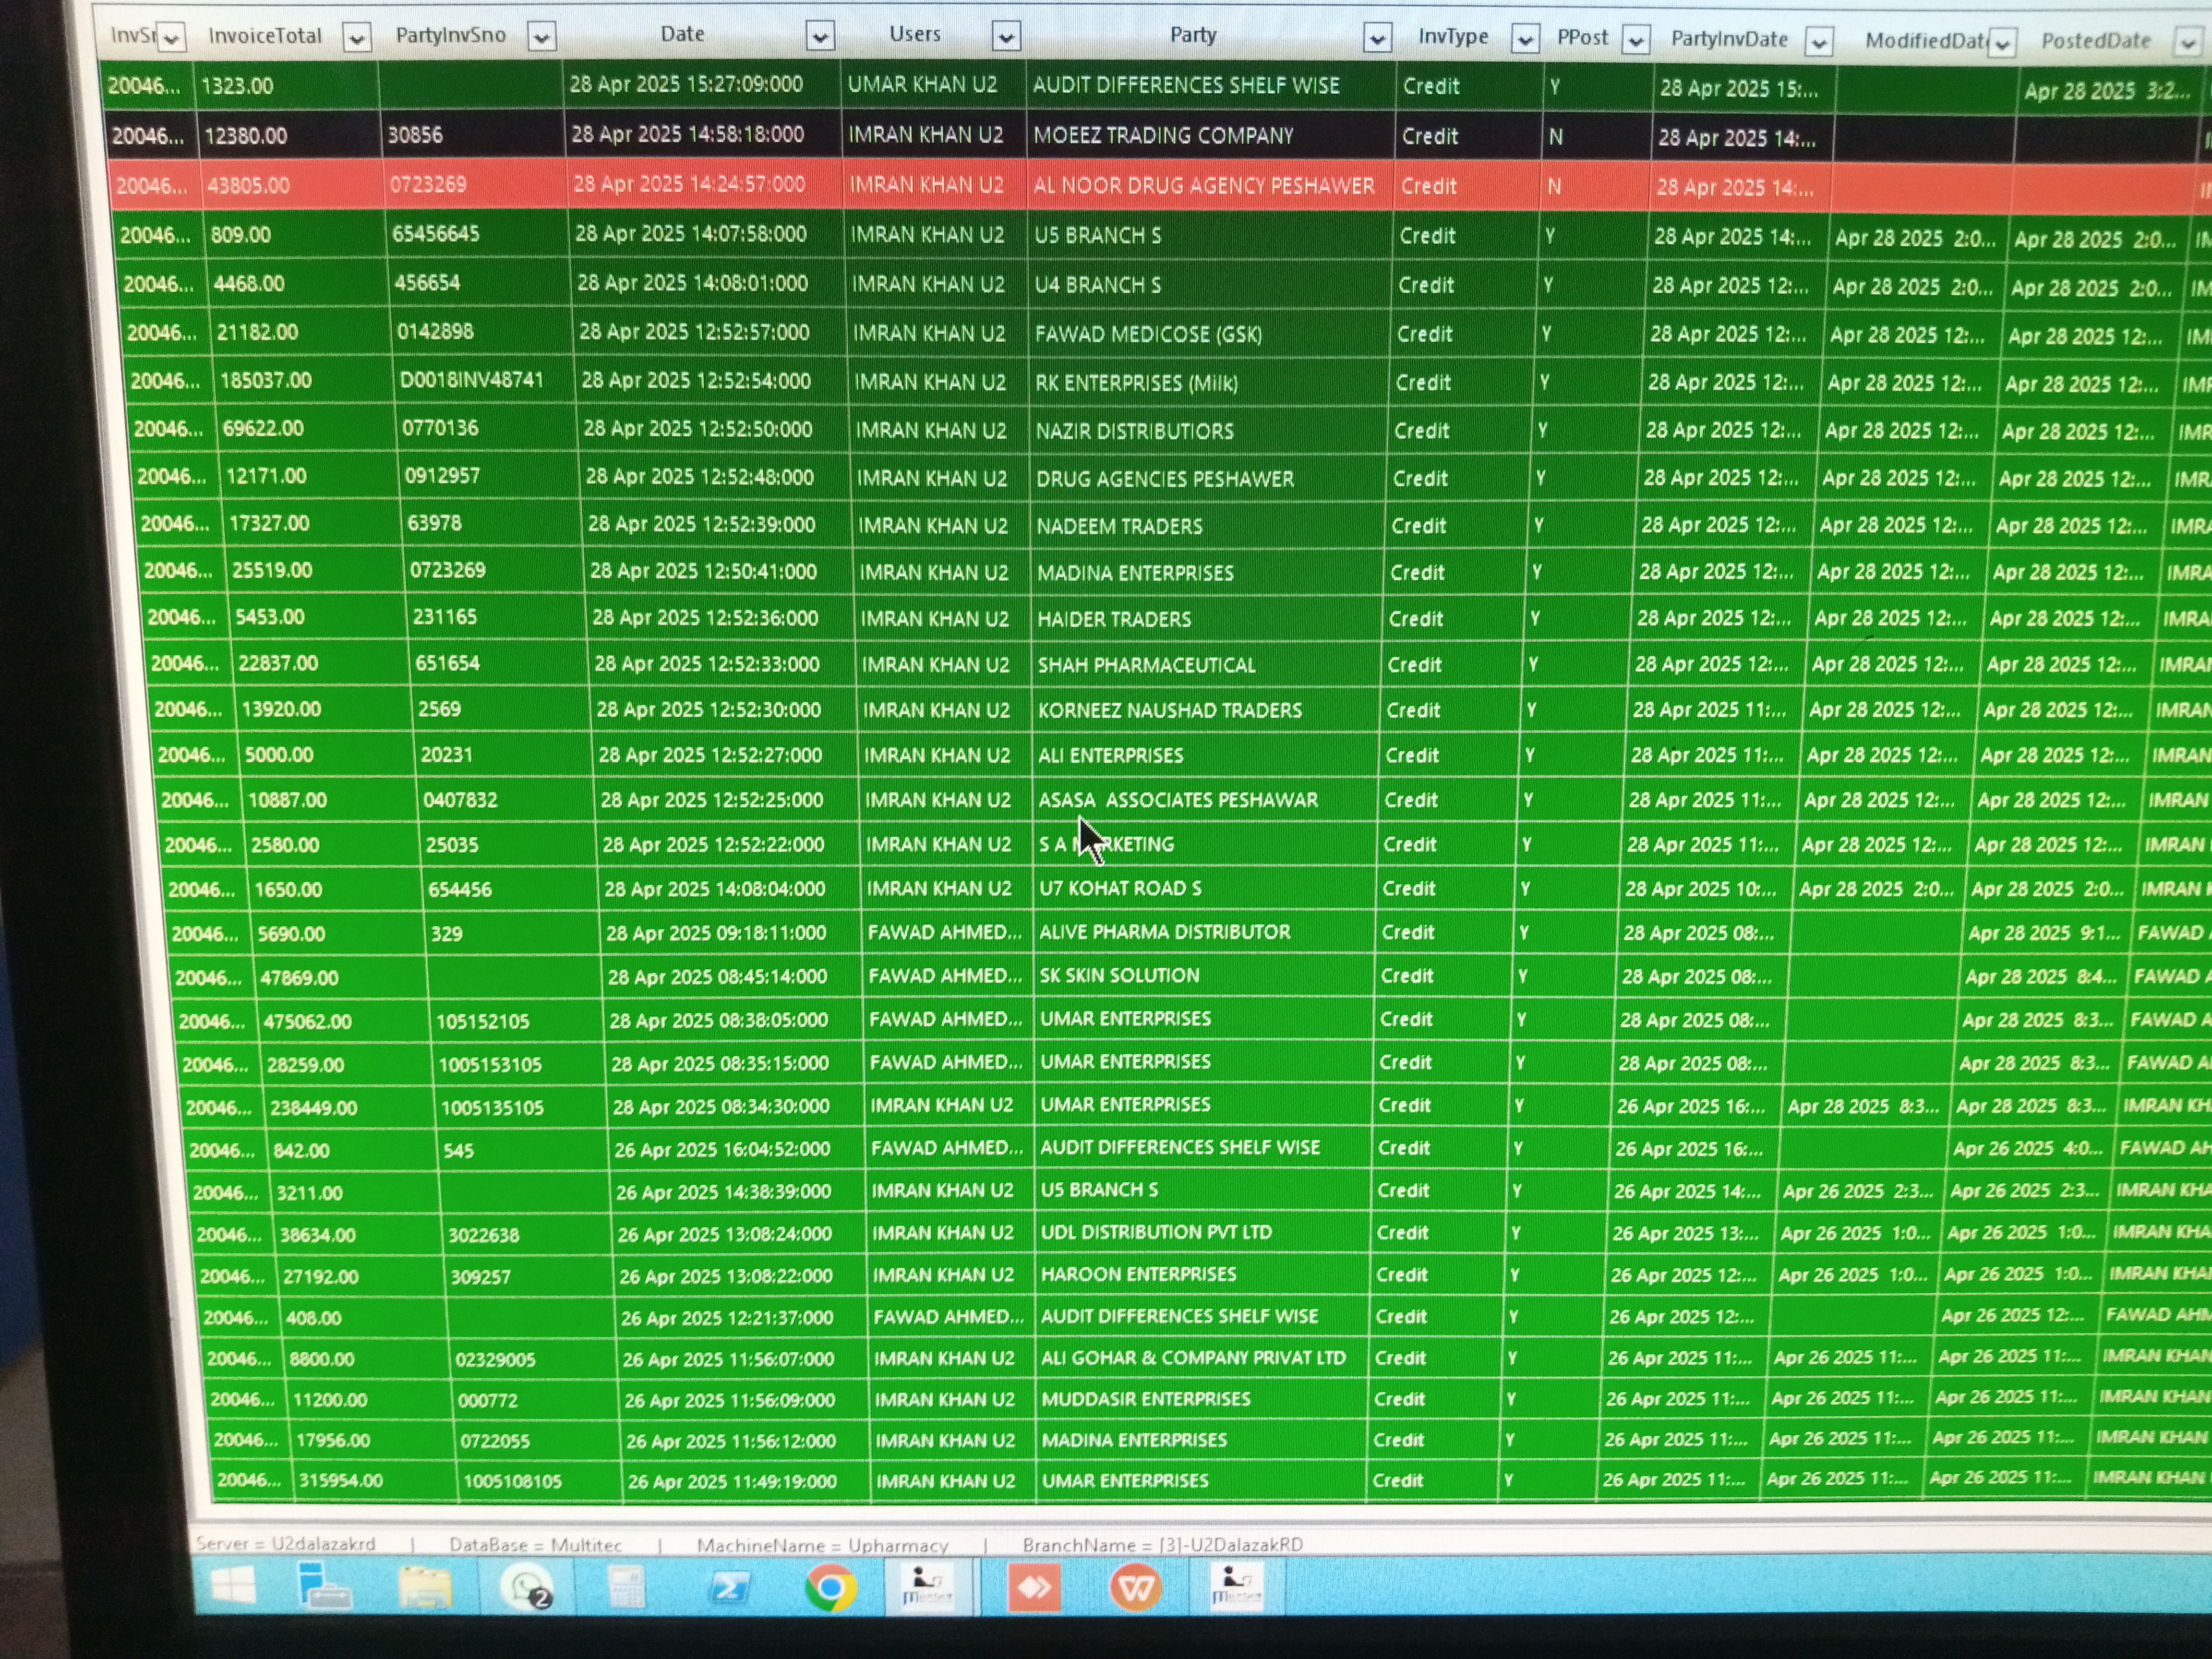Open WPS Office taskbar icon
This screenshot has width=2212, height=1659.
pos(1135,1588)
